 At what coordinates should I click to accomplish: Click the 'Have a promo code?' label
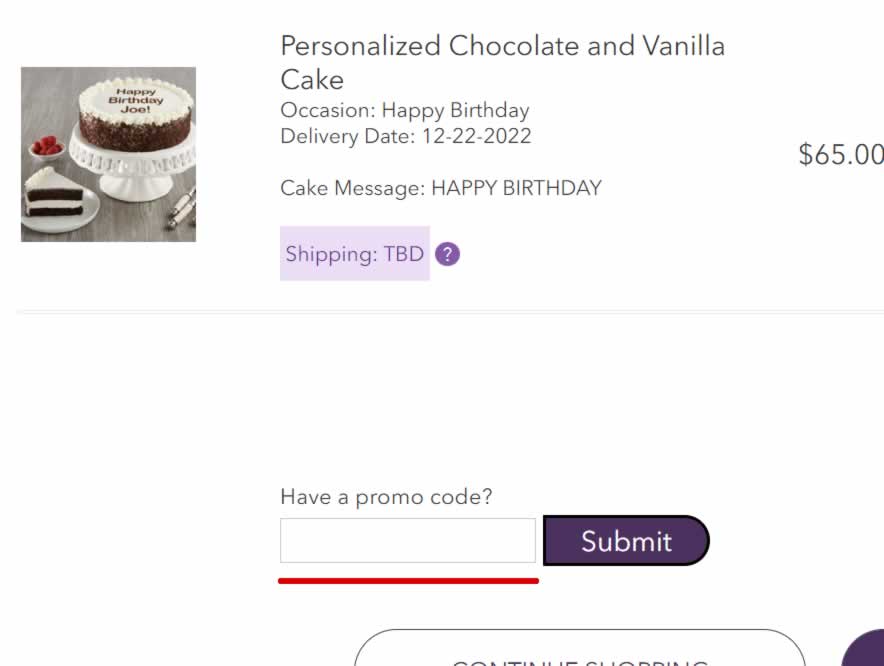coord(386,497)
